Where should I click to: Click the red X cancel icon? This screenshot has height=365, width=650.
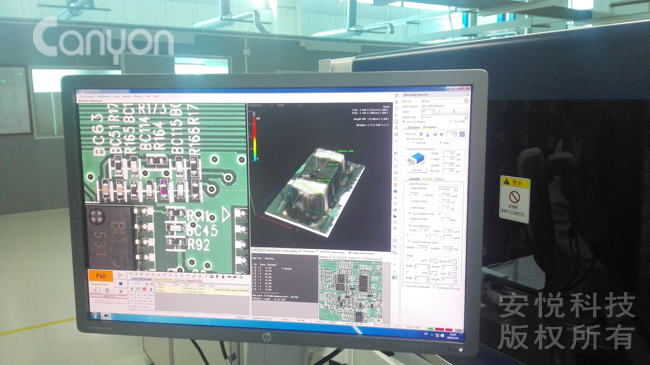[x=121, y=291]
